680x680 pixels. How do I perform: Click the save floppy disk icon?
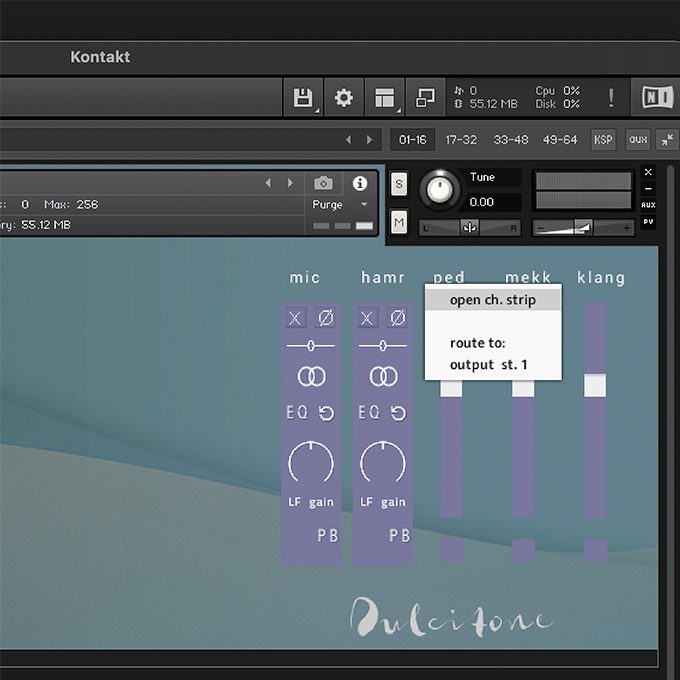tap(303, 98)
